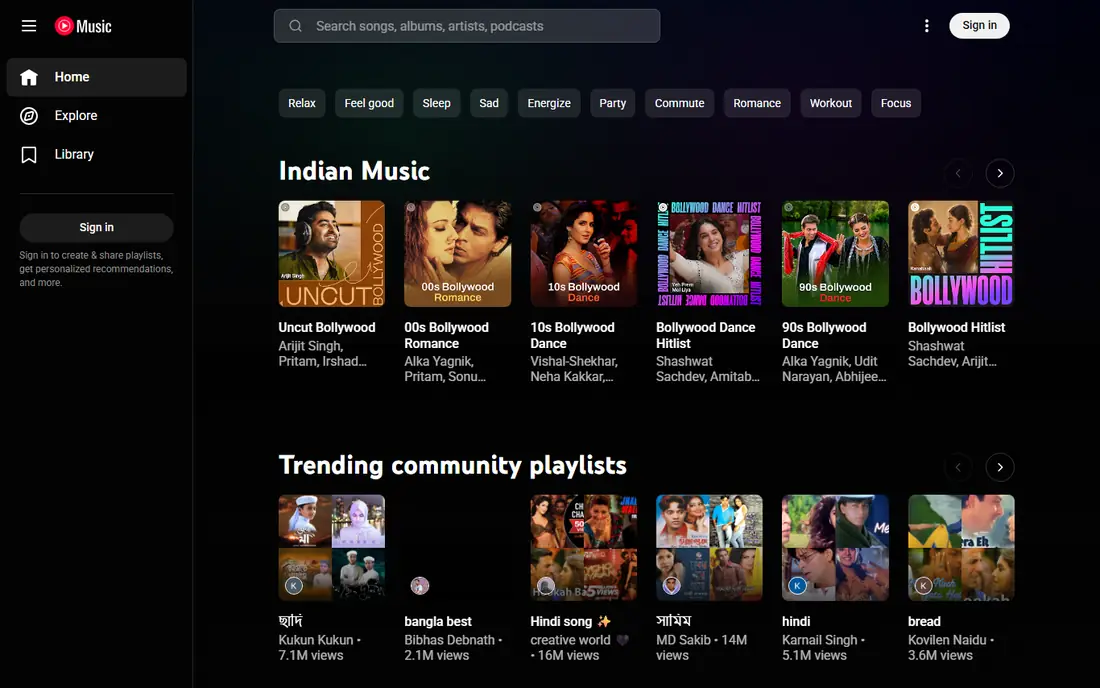The image size is (1100, 688).
Task: Select the Workout mood chip
Action: 831,103
